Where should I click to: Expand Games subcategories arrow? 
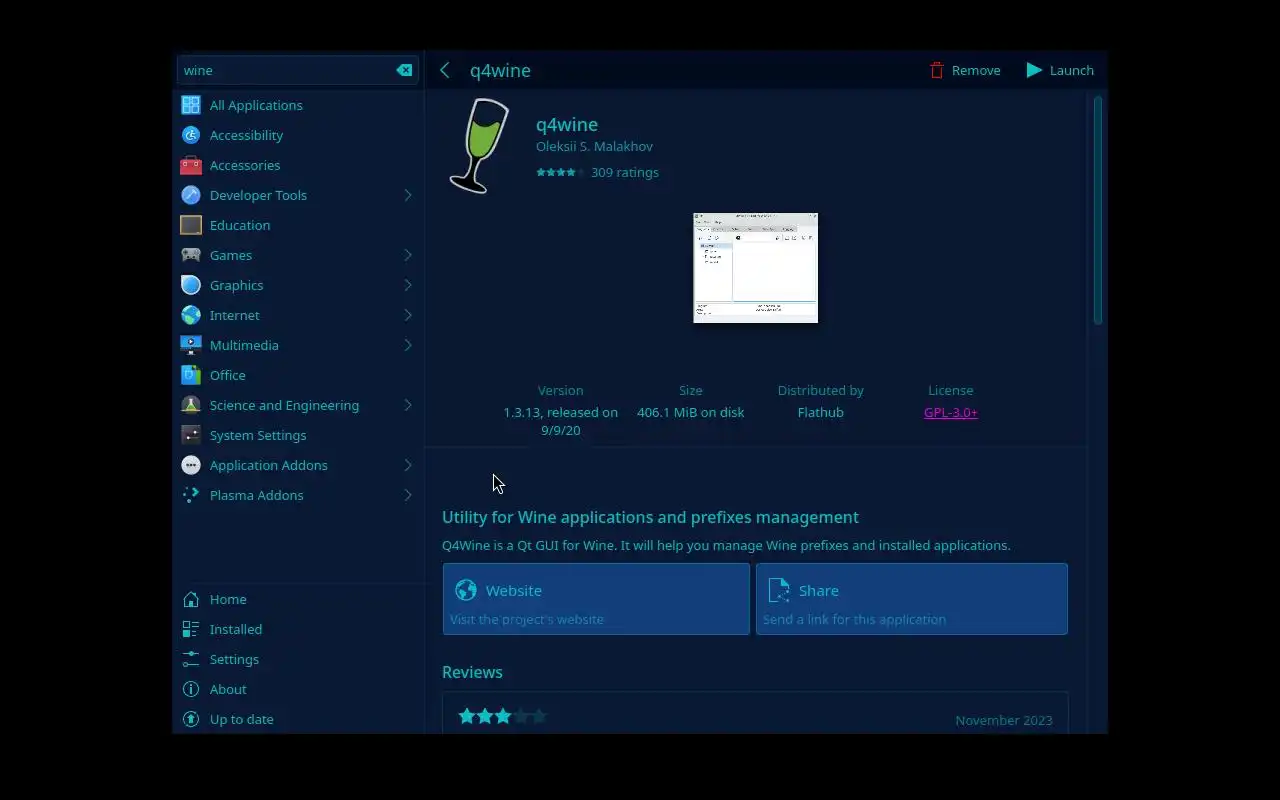(x=408, y=255)
